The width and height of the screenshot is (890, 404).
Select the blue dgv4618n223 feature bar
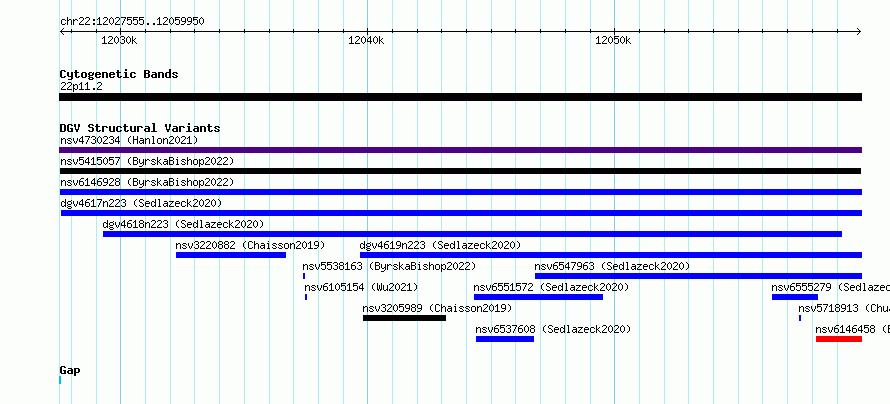click(x=472, y=234)
